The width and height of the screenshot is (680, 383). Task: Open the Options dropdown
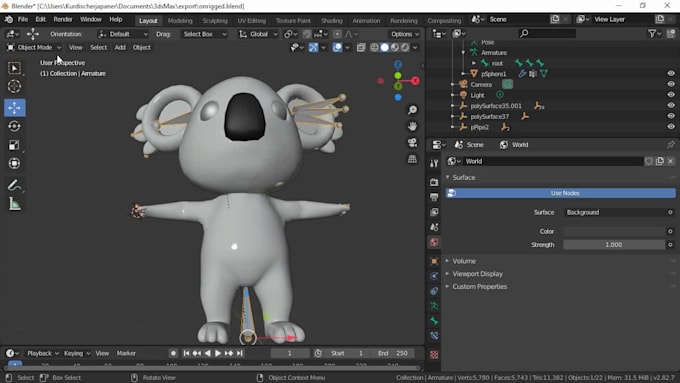pyautogui.click(x=405, y=34)
